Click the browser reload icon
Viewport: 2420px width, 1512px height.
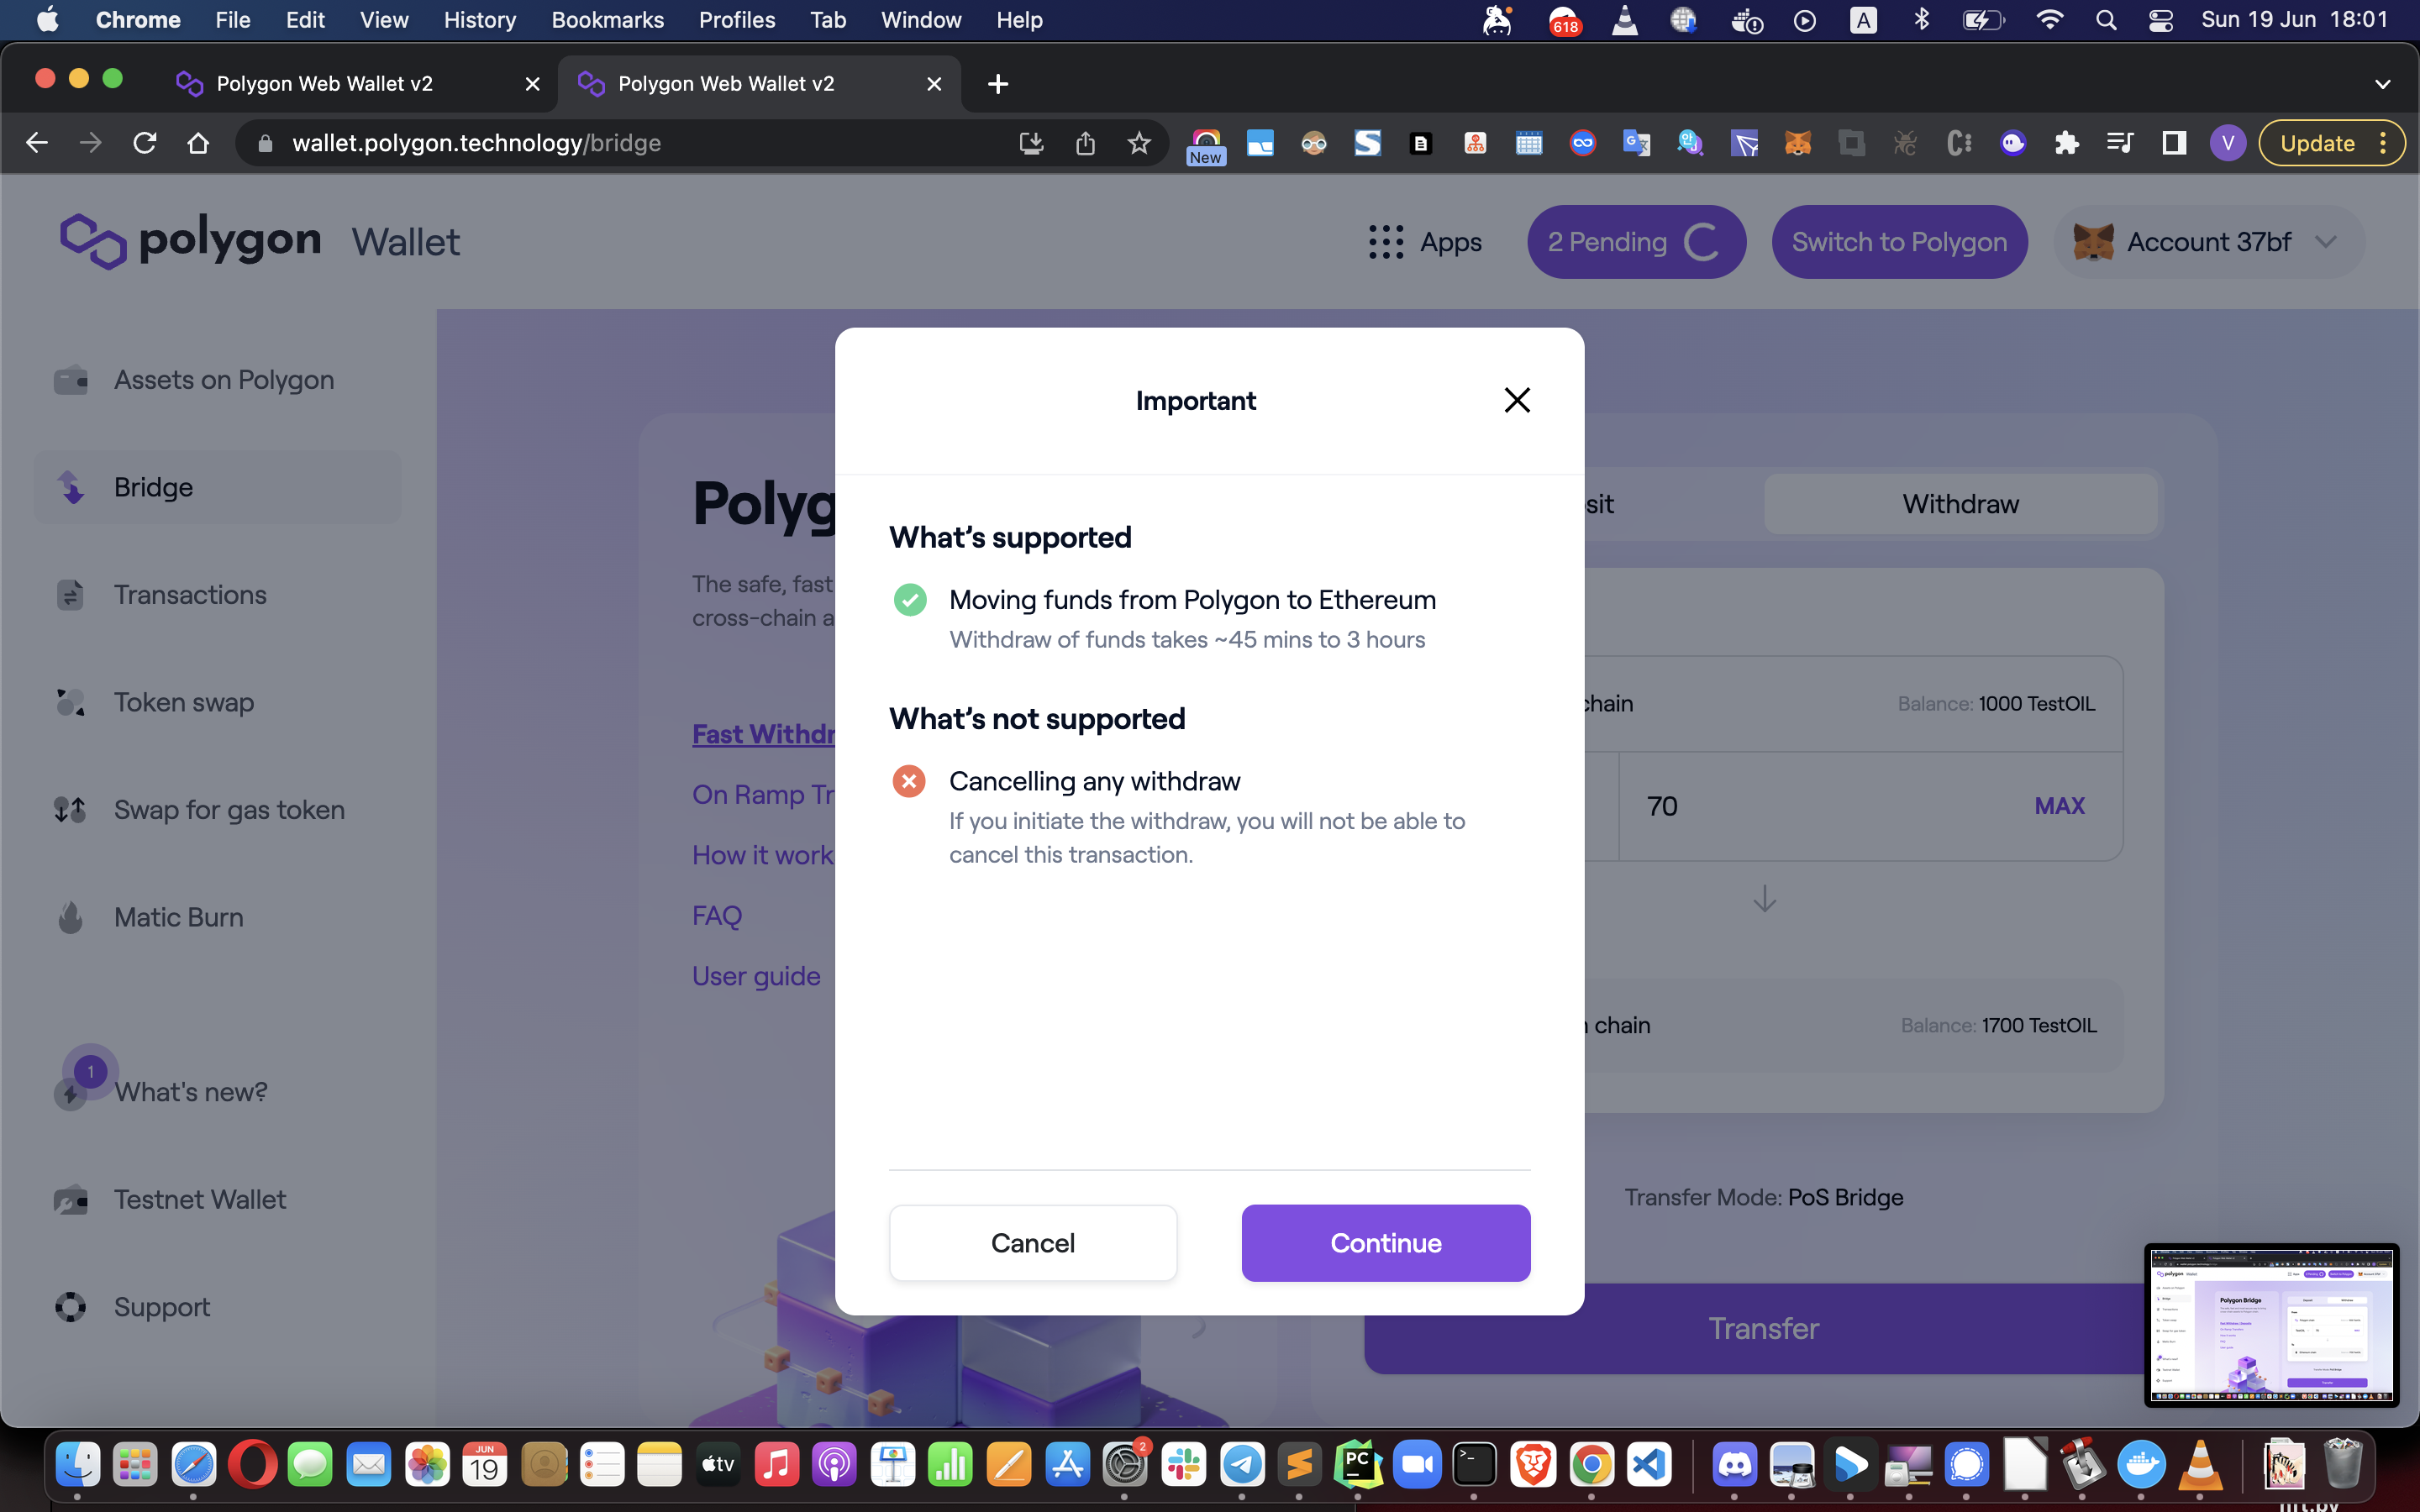145,143
